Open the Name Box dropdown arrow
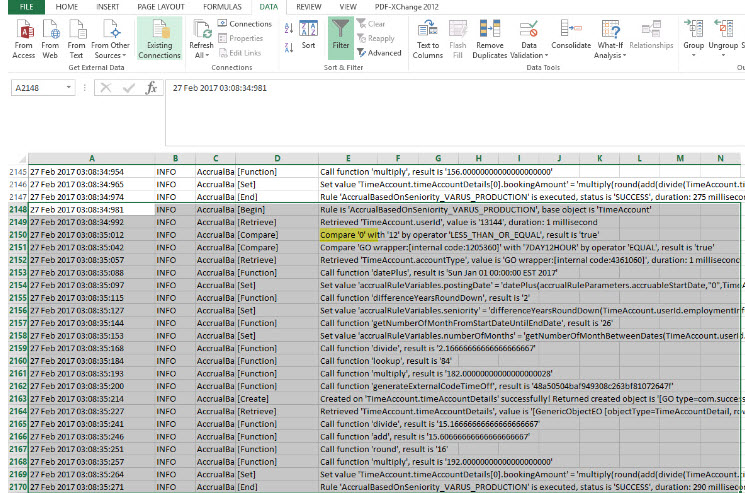 (69, 87)
